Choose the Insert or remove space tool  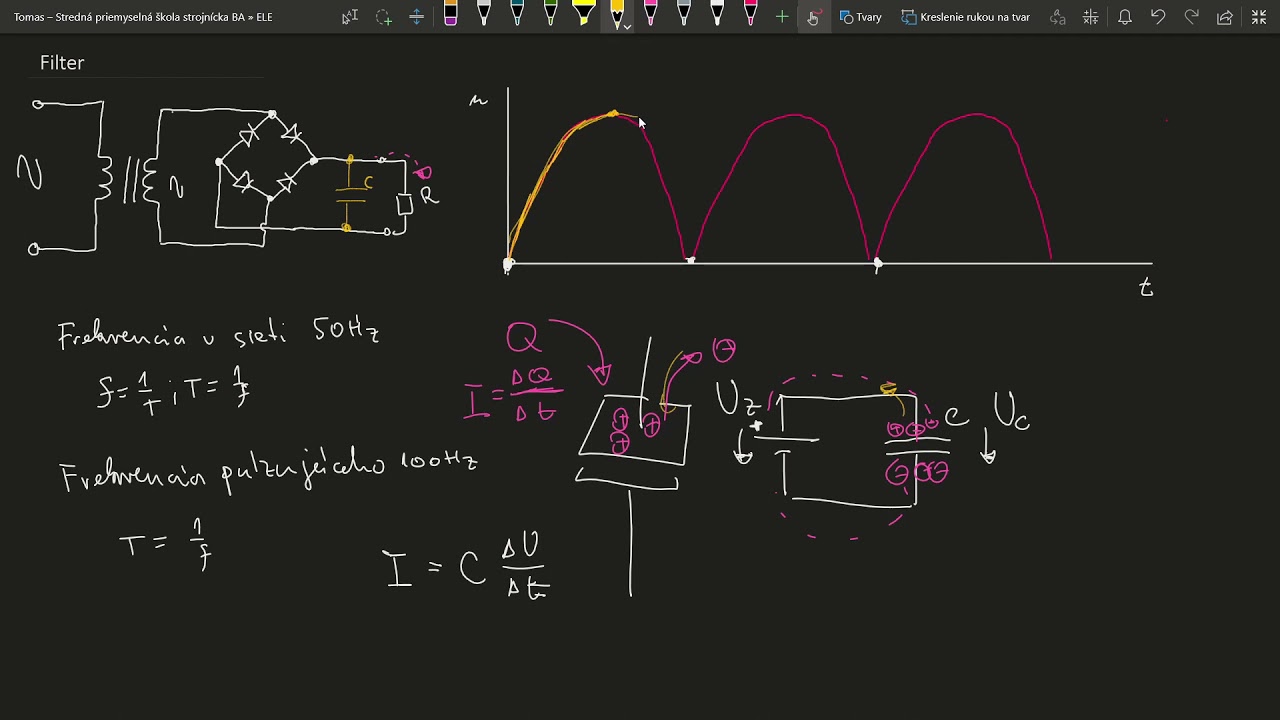pyautogui.click(x=417, y=17)
